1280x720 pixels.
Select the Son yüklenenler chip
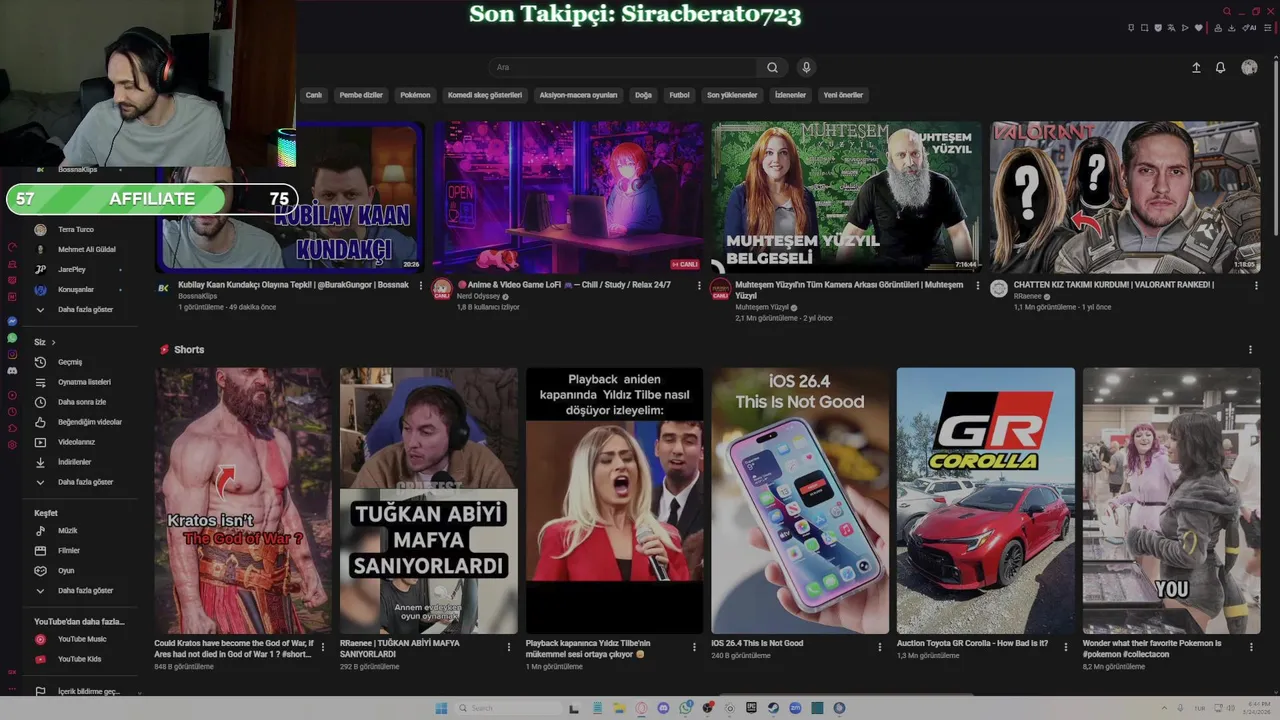pos(732,95)
